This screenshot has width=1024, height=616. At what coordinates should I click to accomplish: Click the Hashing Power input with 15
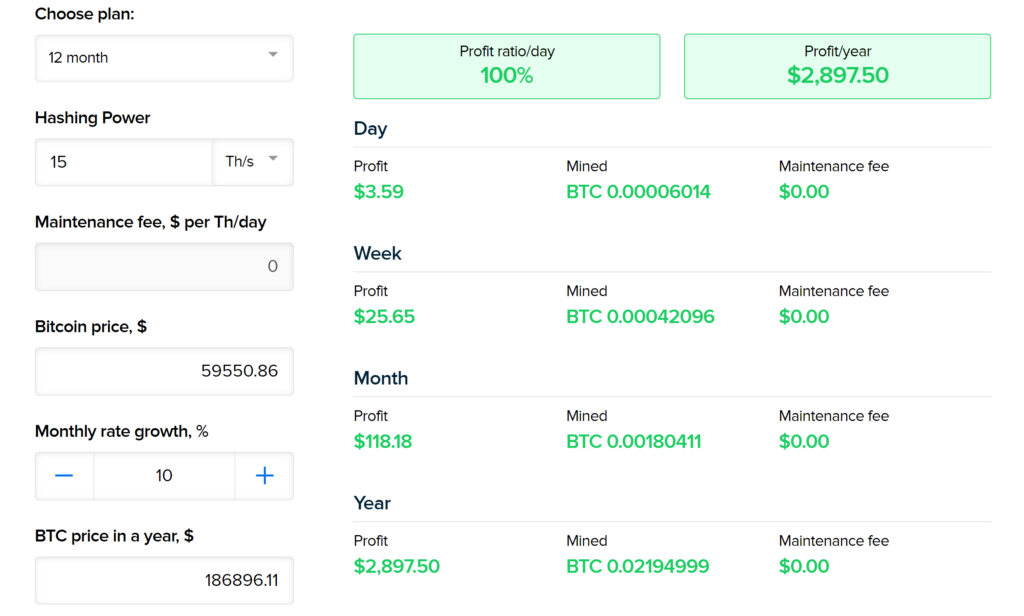click(124, 162)
